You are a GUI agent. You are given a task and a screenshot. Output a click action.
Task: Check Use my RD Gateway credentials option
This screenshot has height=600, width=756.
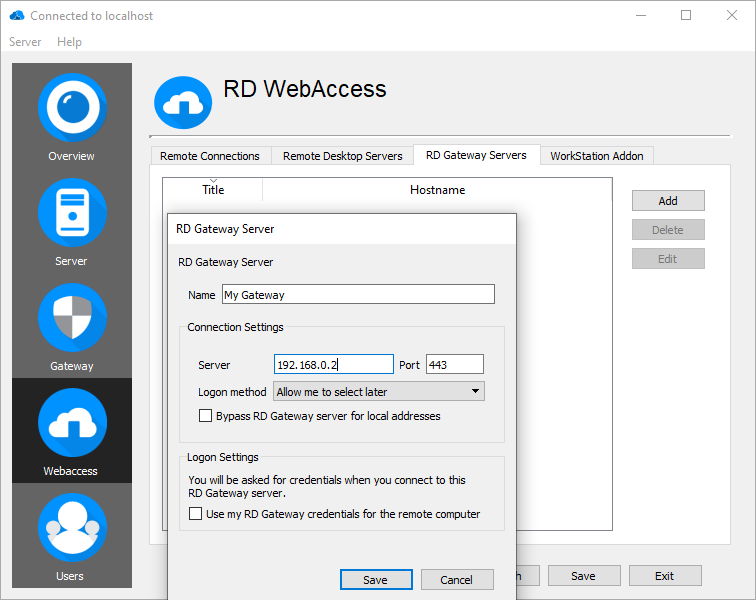click(x=195, y=514)
